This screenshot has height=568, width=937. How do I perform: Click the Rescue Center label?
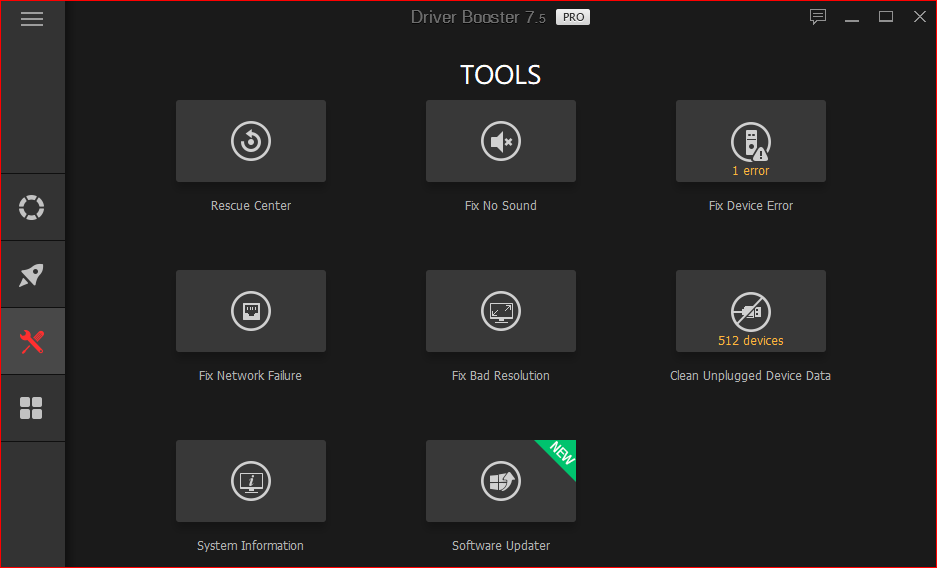point(251,205)
